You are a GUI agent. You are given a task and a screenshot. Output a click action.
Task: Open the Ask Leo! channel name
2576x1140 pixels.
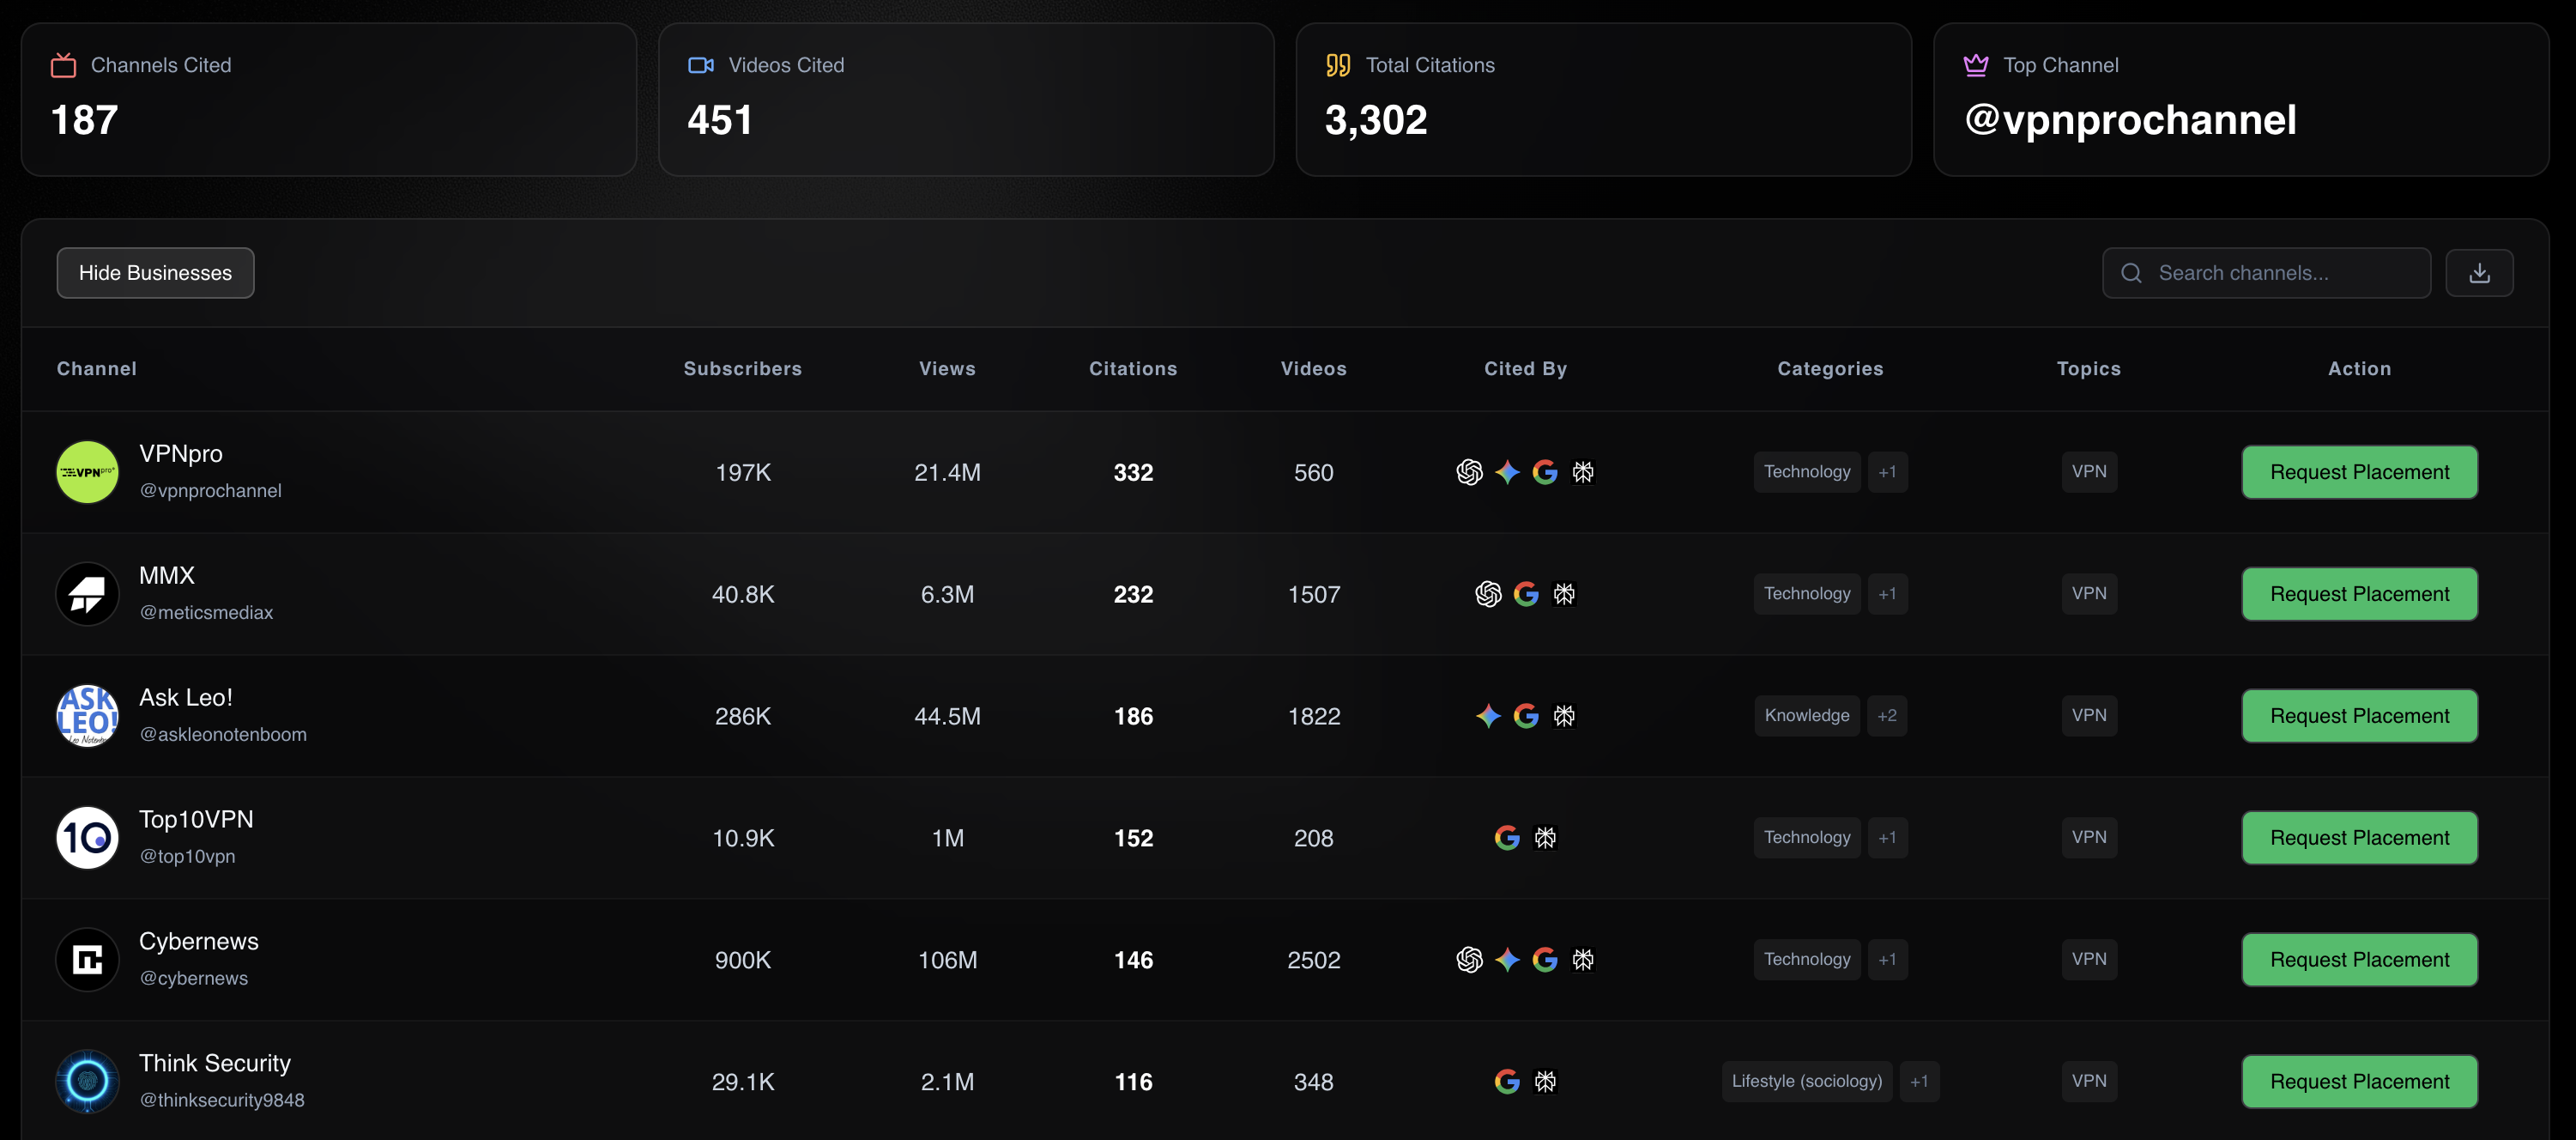coord(186,698)
